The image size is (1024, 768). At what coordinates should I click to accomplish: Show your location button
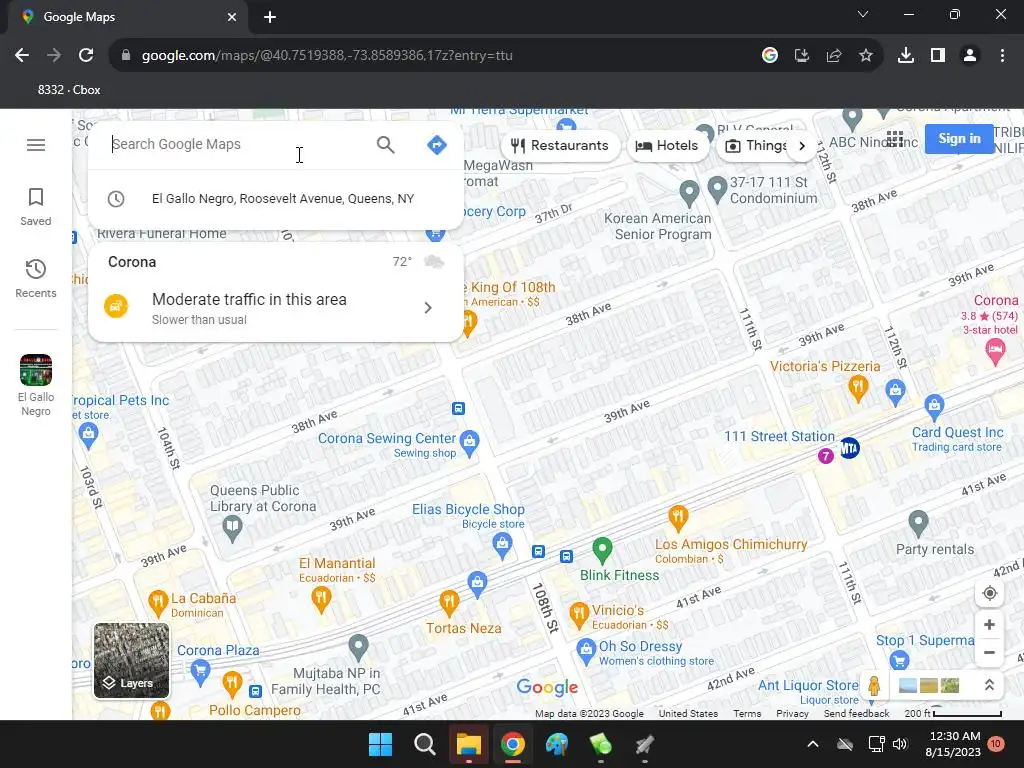click(x=989, y=593)
